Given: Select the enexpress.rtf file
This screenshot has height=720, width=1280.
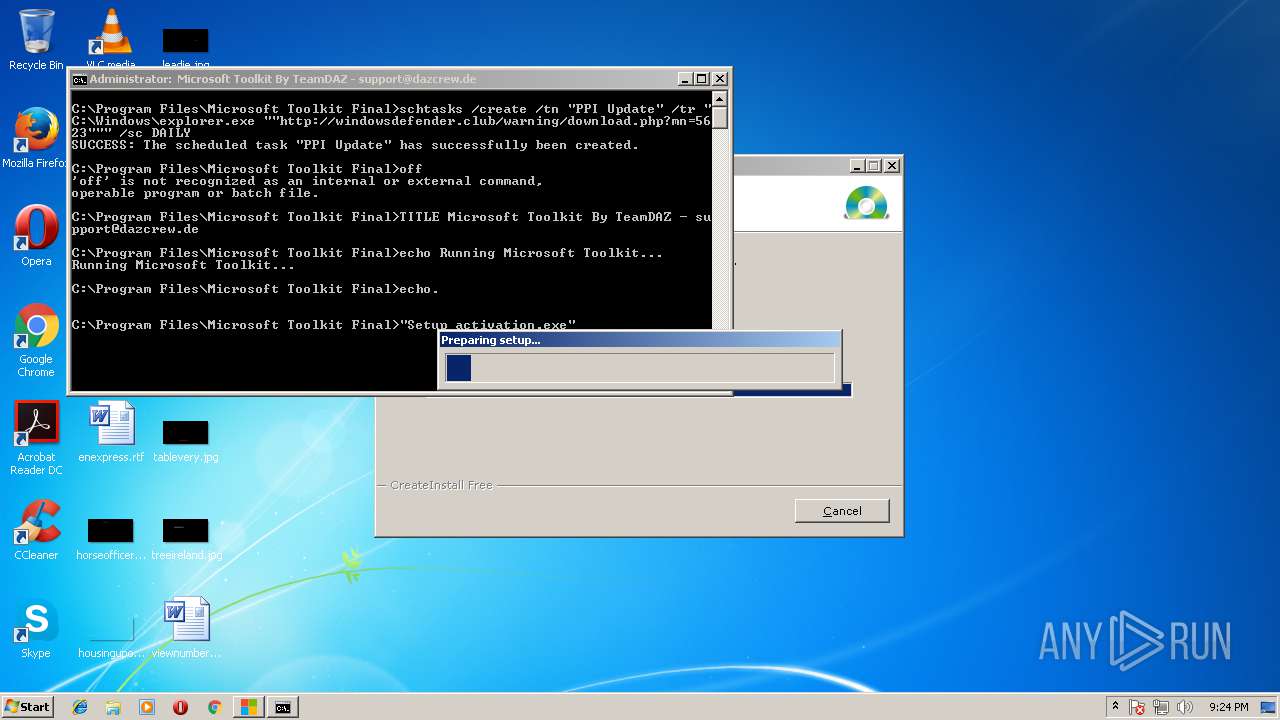Looking at the screenshot, I should coord(111,432).
